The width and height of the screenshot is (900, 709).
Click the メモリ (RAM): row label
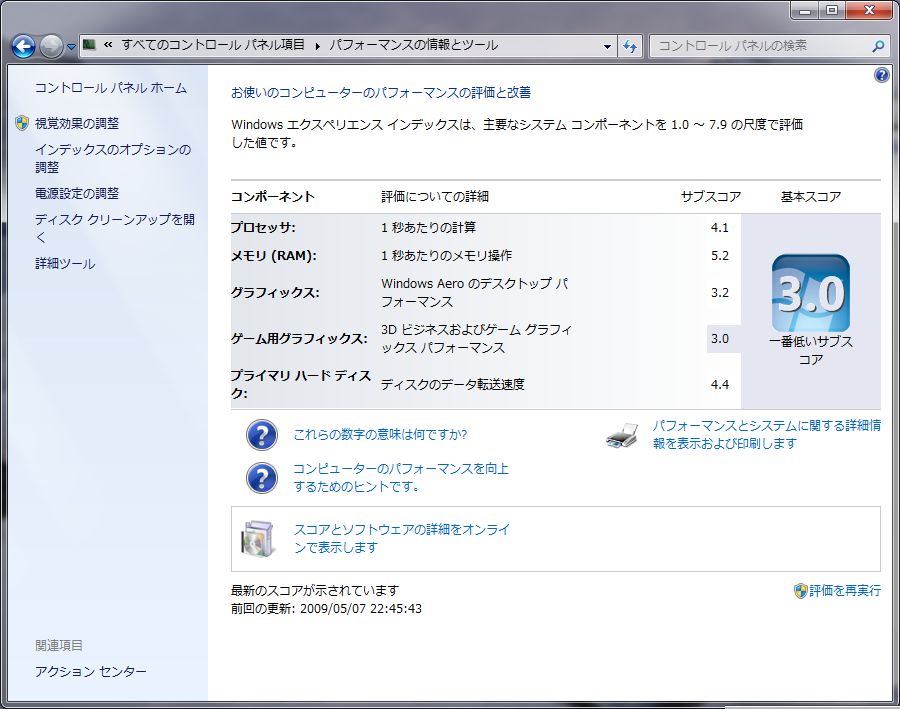click(x=273, y=256)
